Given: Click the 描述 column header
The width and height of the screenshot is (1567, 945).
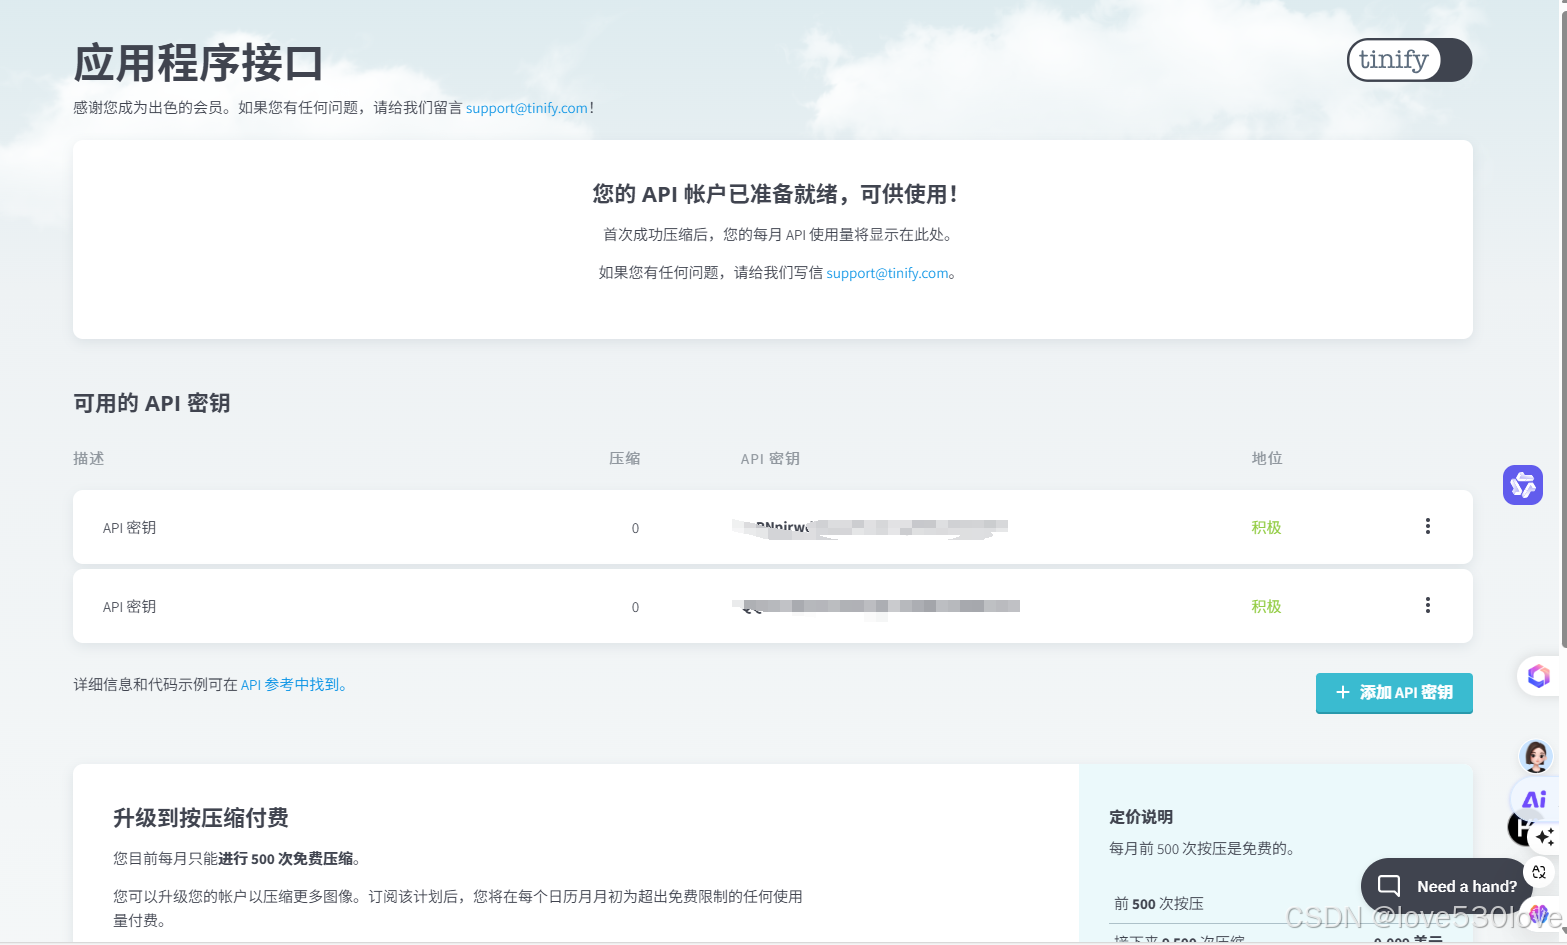Looking at the screenshot, I should pyautogui.click(x=89, y=458).
